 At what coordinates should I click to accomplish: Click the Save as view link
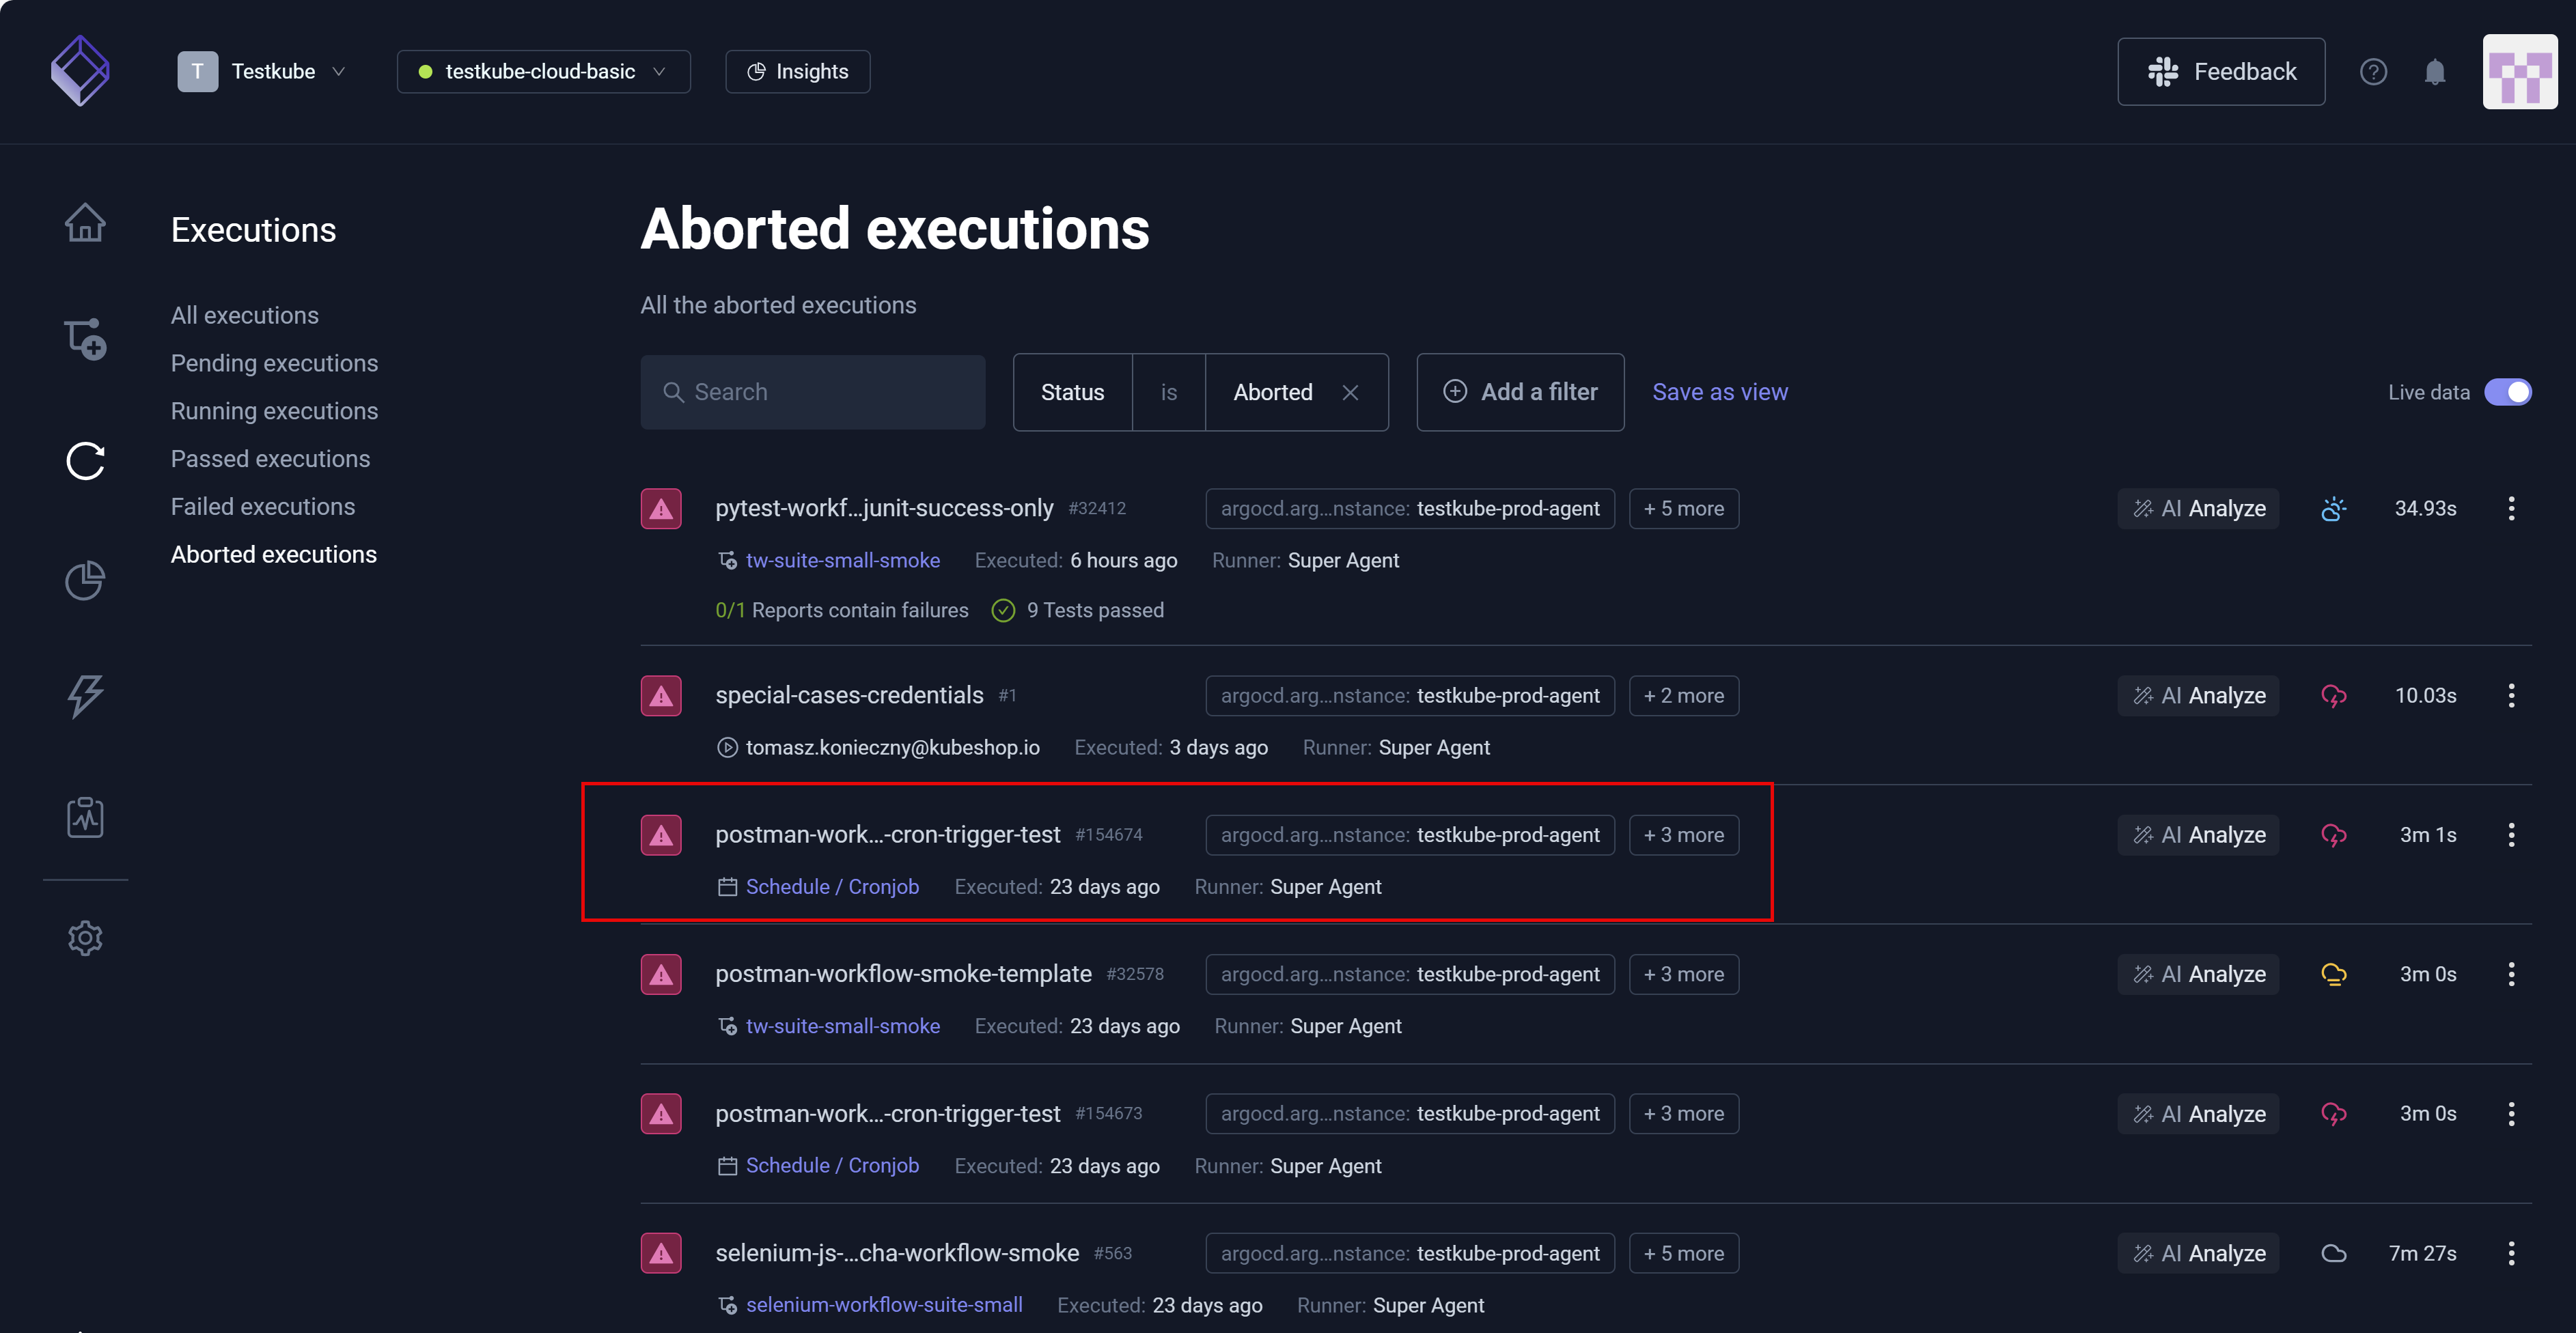(1720, 392)
